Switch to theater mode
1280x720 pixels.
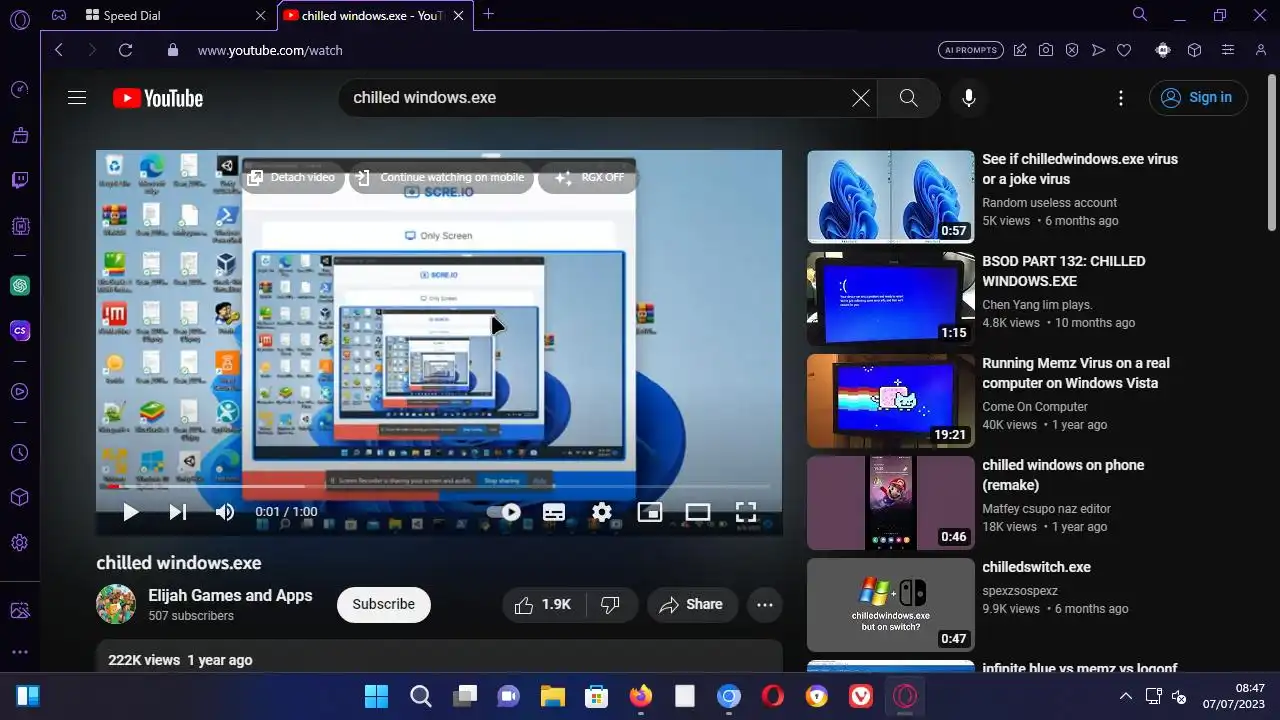coord(698,512)
